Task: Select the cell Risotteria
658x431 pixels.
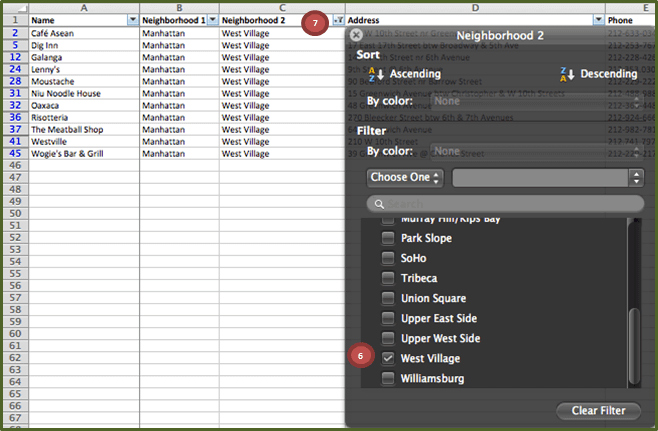Action: pyautogui.click(x=84, y=118)
